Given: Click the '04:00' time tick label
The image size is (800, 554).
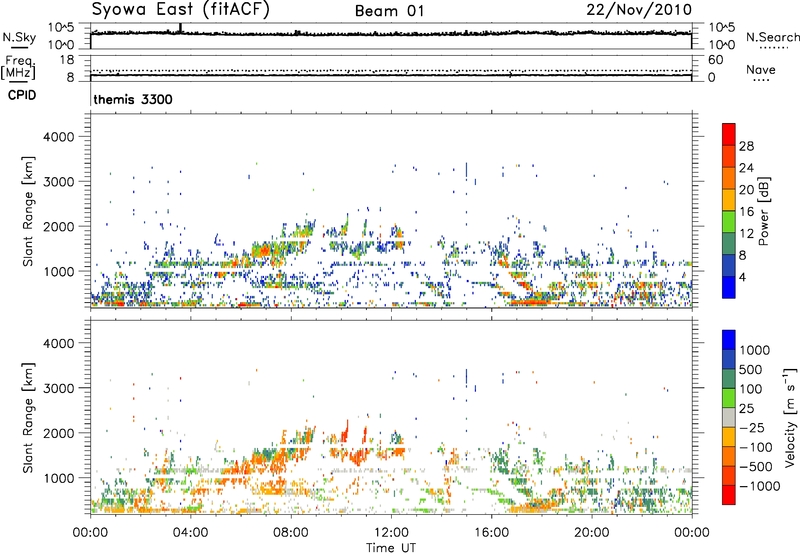Looking at the screenshot, I should tap(191, 533).
